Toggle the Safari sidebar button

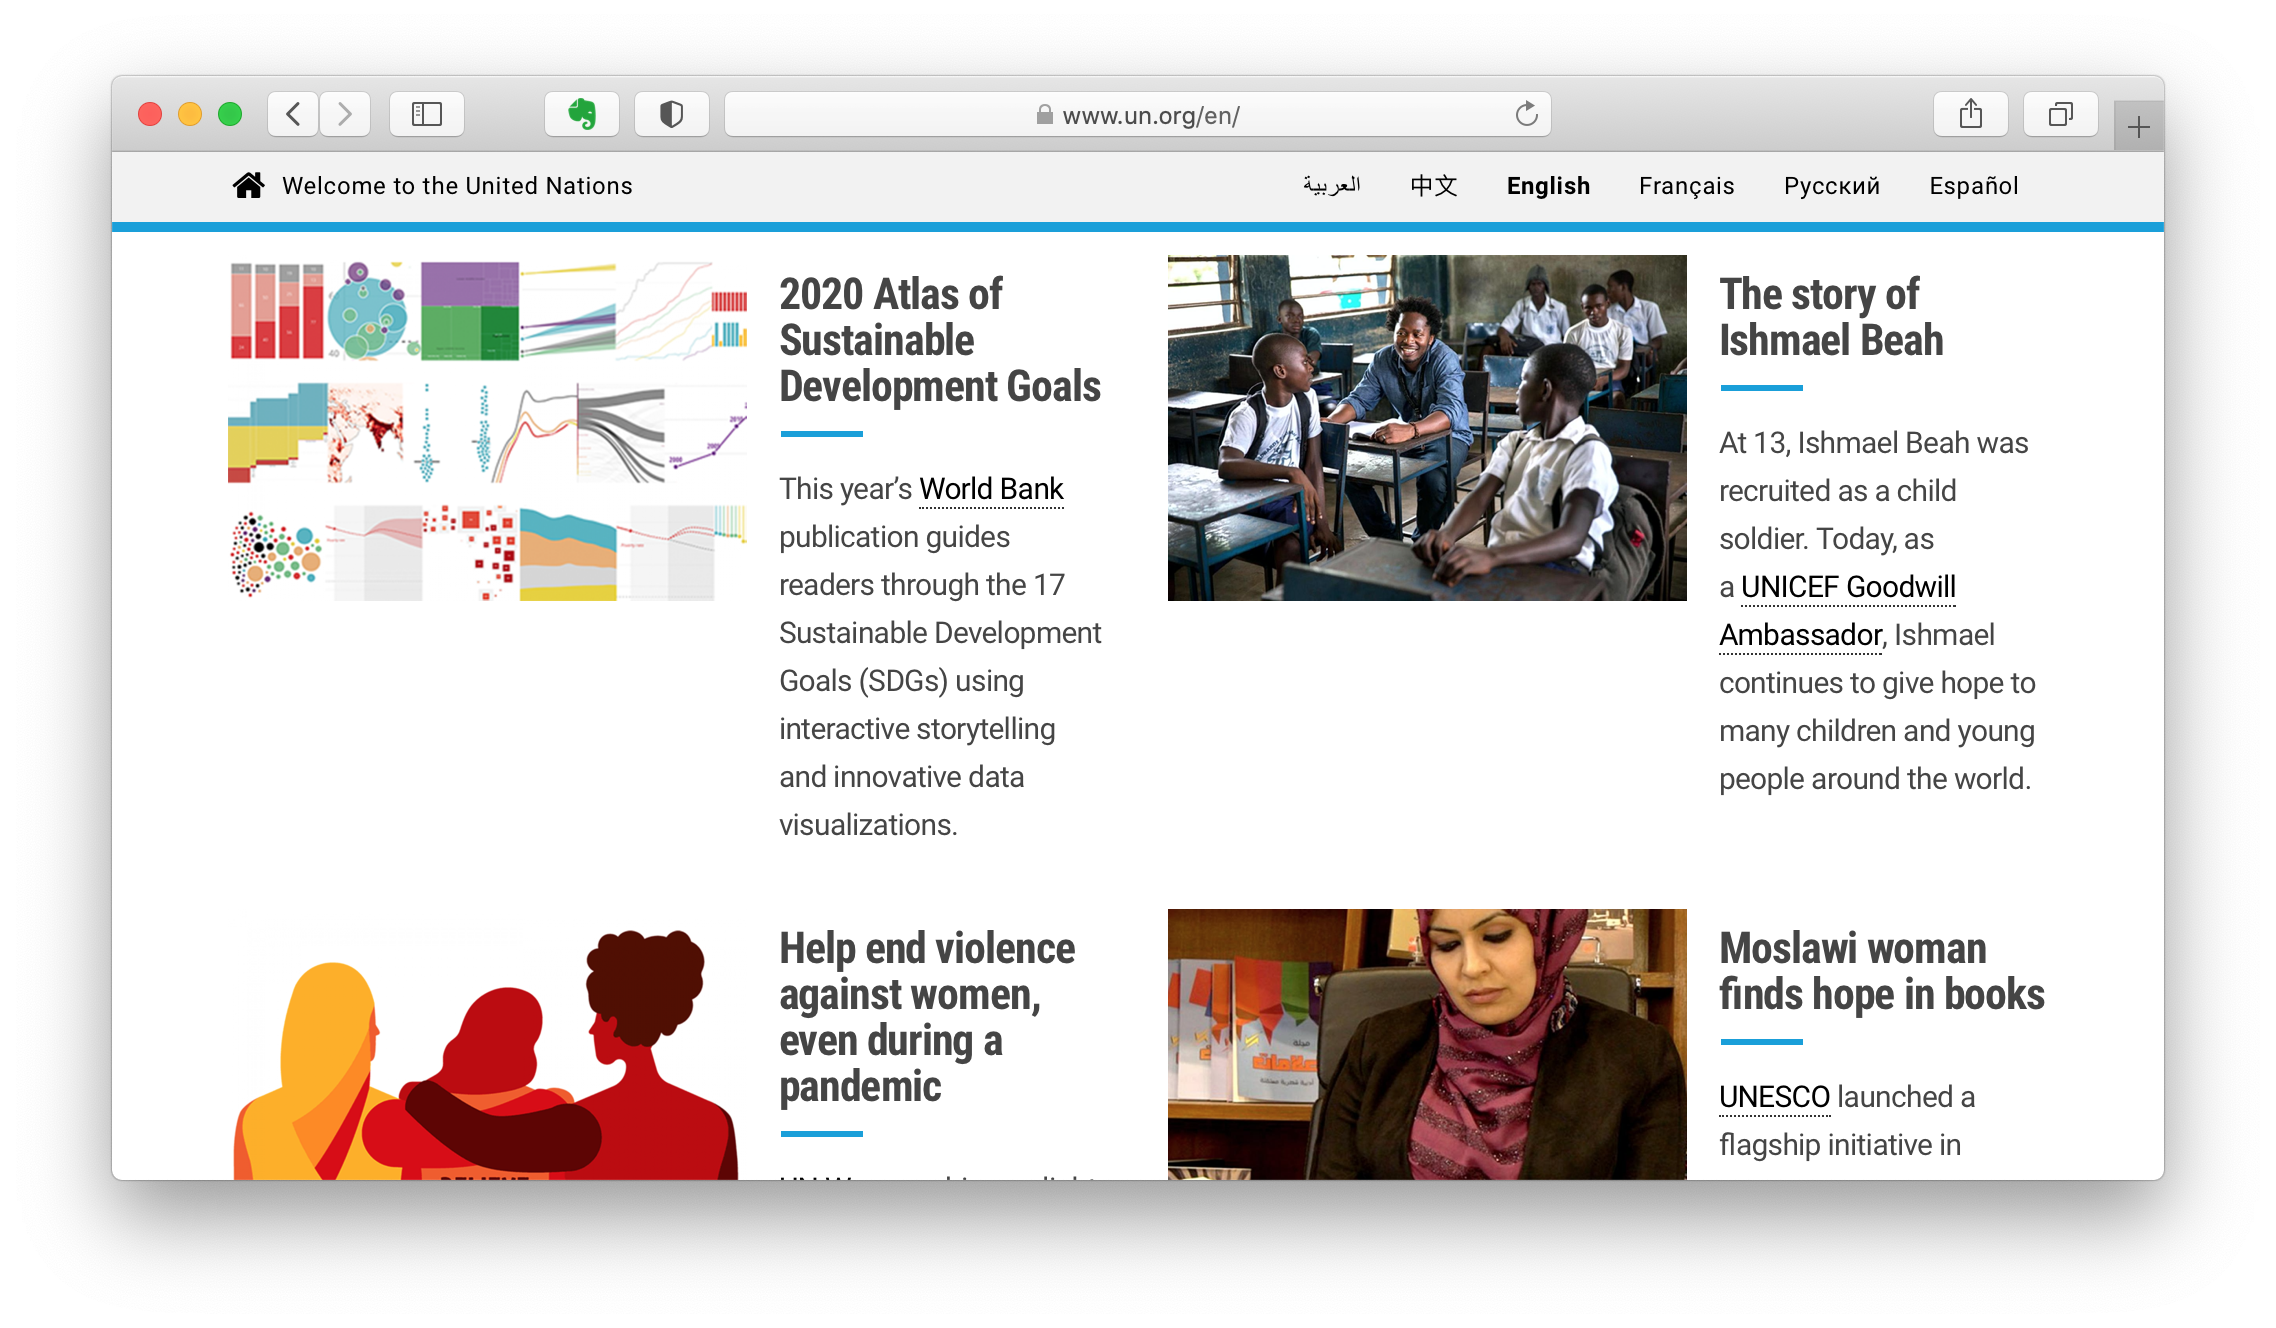pyautogui.click(x=427, y=114)
